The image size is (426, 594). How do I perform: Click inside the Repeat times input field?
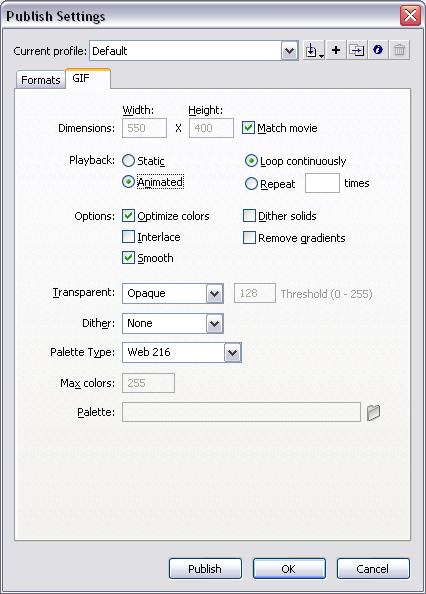pyautogui.click(x=322, y=183)
